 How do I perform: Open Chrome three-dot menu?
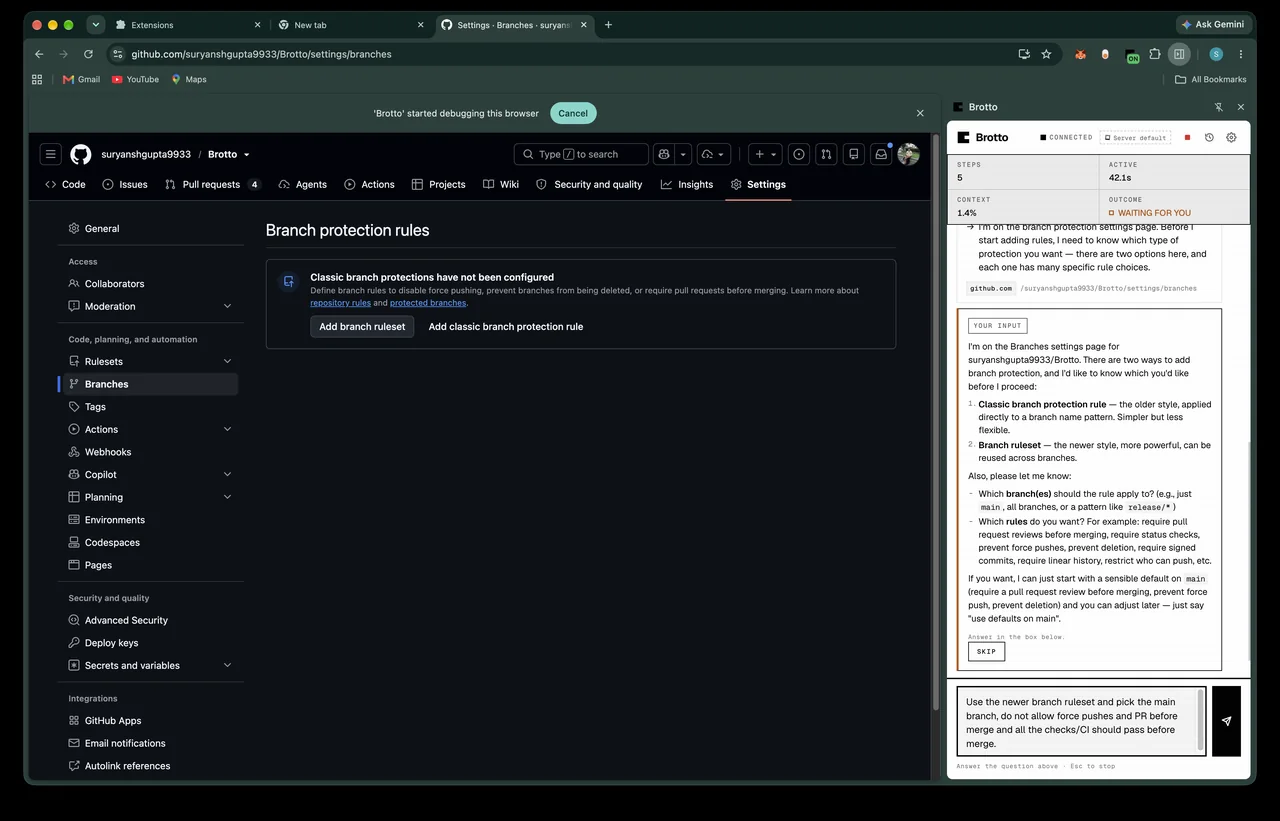click(x=1241, y=54)
